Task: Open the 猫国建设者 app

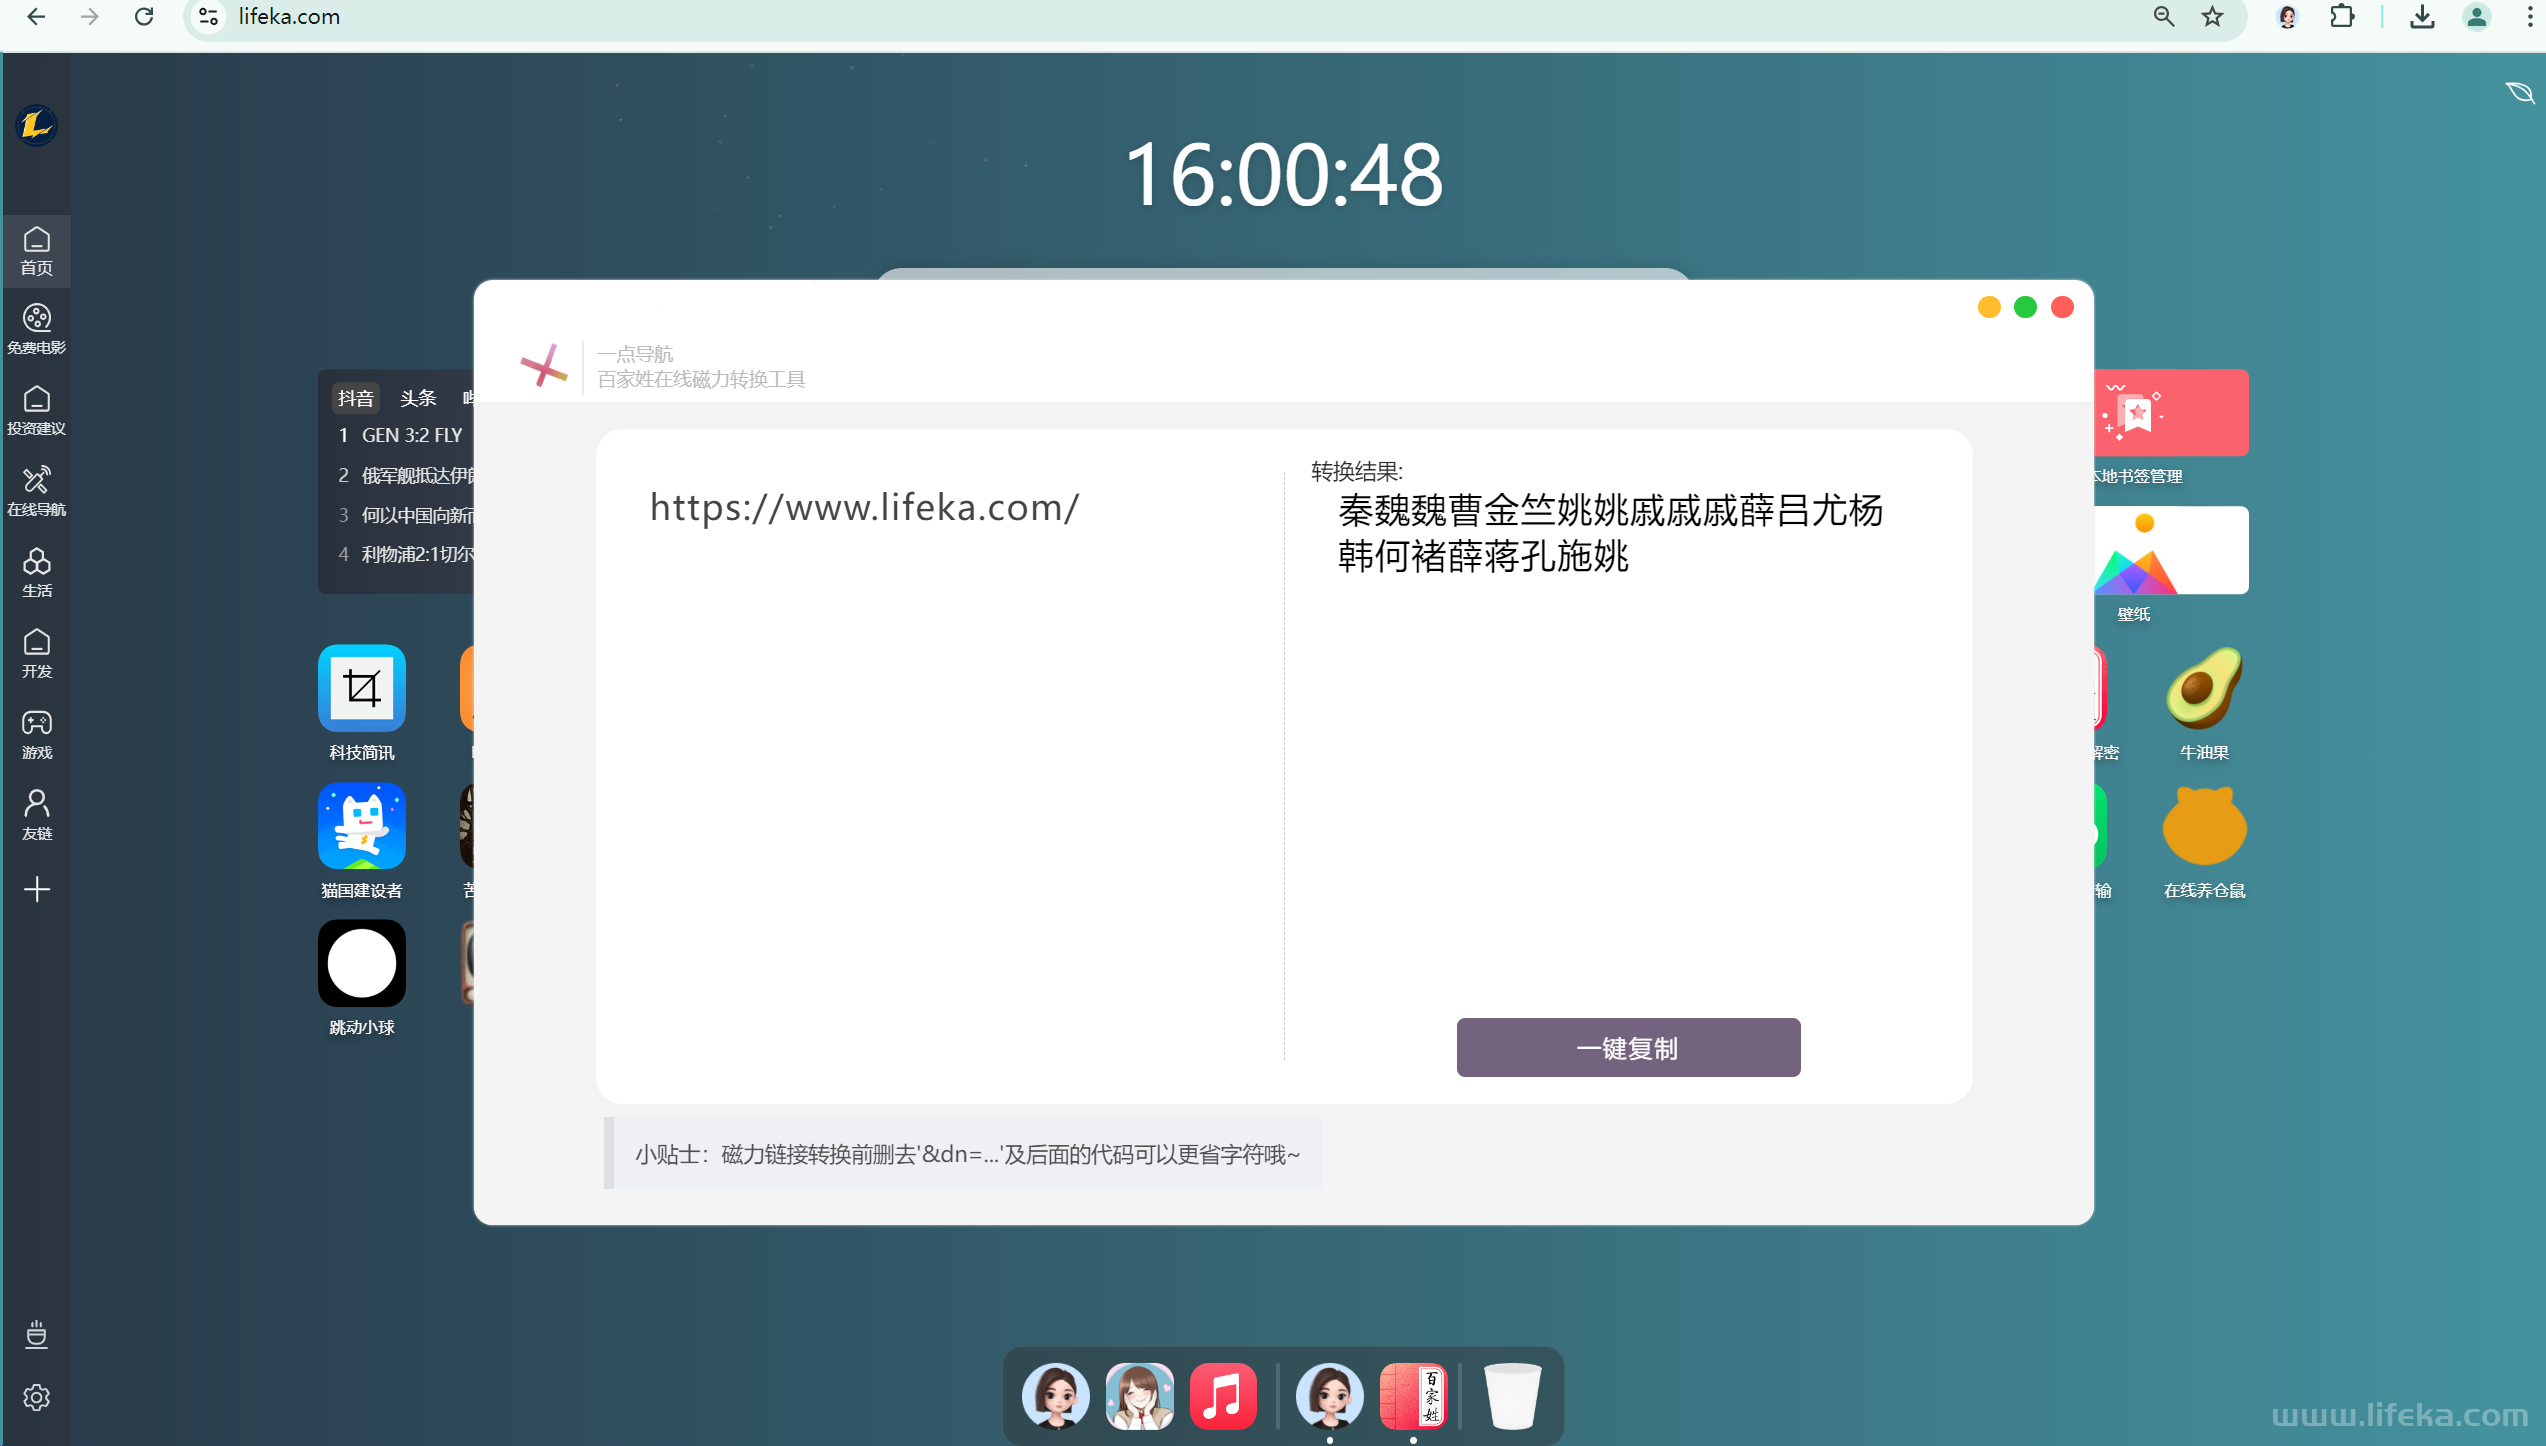Action: click(361, 826)
